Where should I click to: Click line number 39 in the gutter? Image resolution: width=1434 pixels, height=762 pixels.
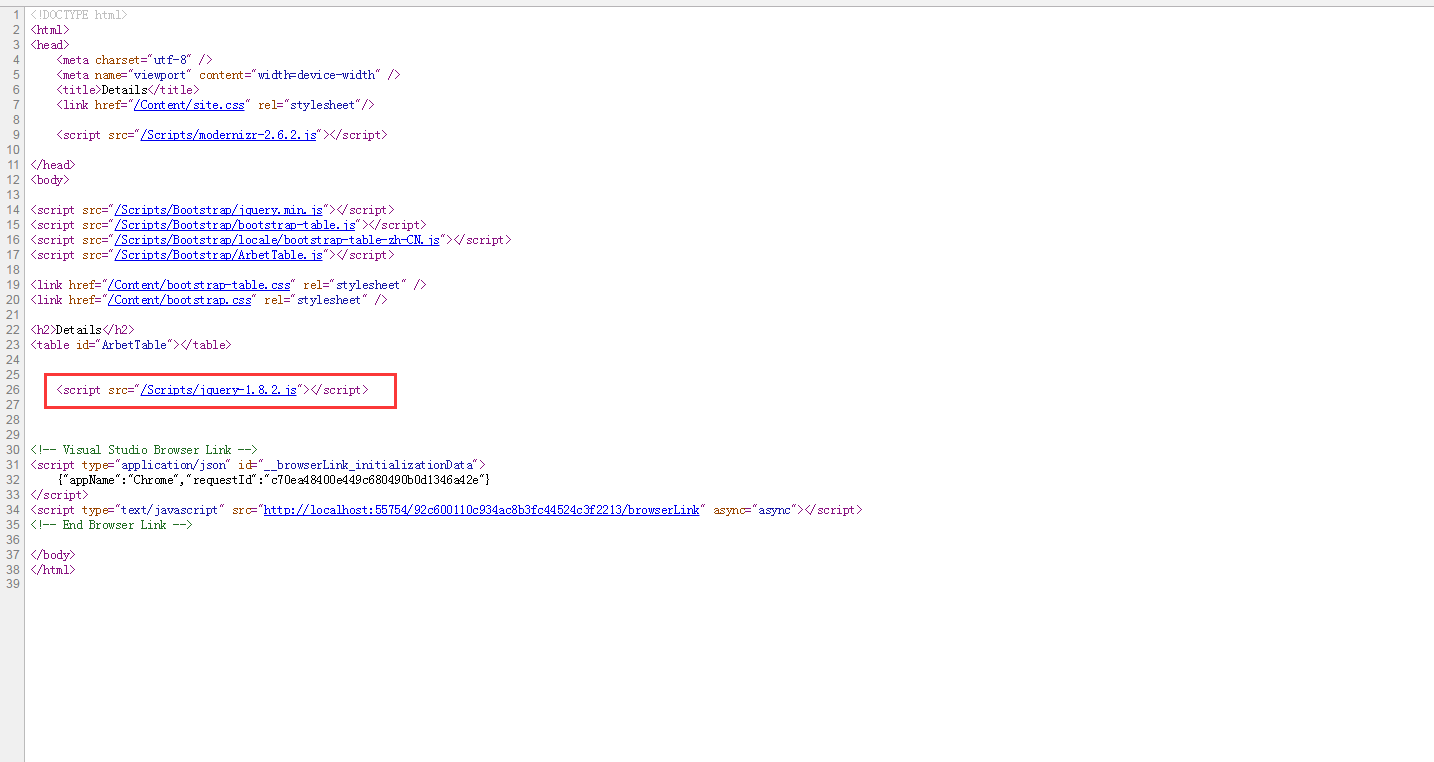(x=13, y=585)
